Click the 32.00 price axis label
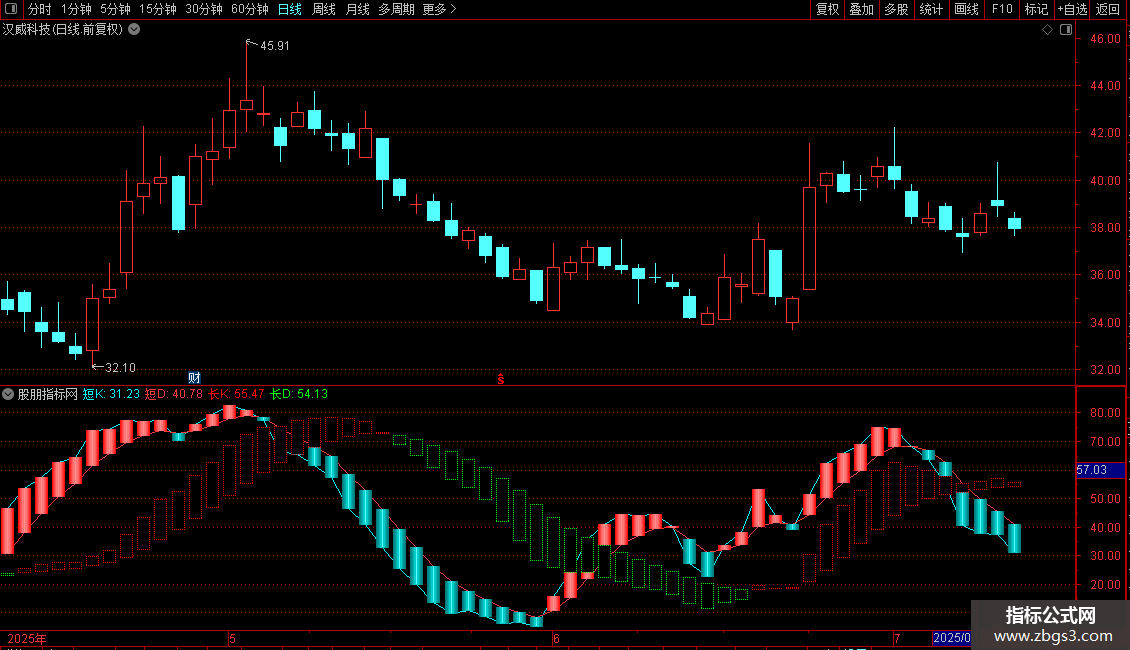This screenshot has width=1130, height=650. click(1105, 370)
